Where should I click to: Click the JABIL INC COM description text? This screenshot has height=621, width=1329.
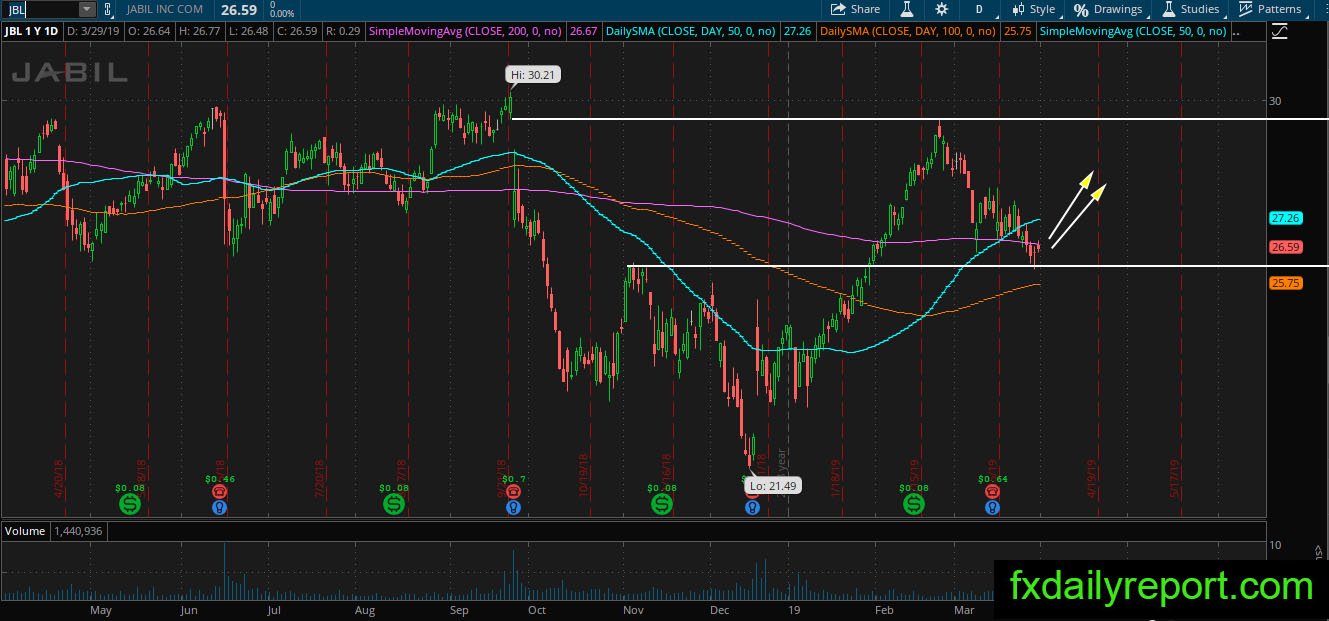click(x=165, y=9)
